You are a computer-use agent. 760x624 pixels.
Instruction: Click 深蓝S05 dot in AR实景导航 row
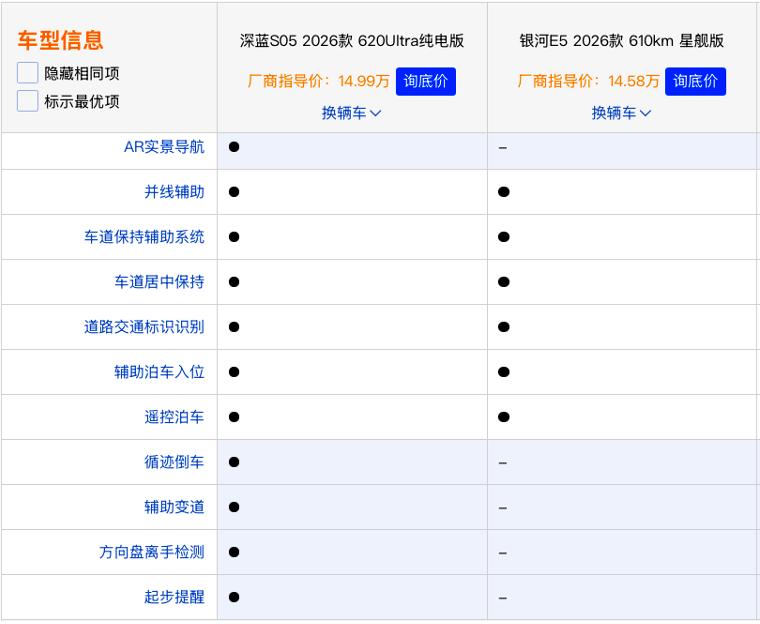(234, 147)
